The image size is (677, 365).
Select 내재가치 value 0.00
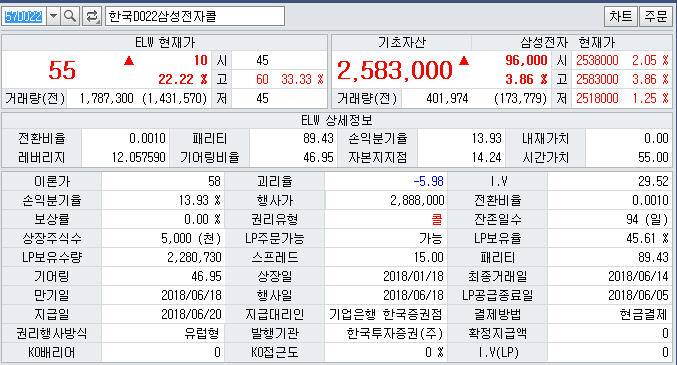tap(656, 138)
